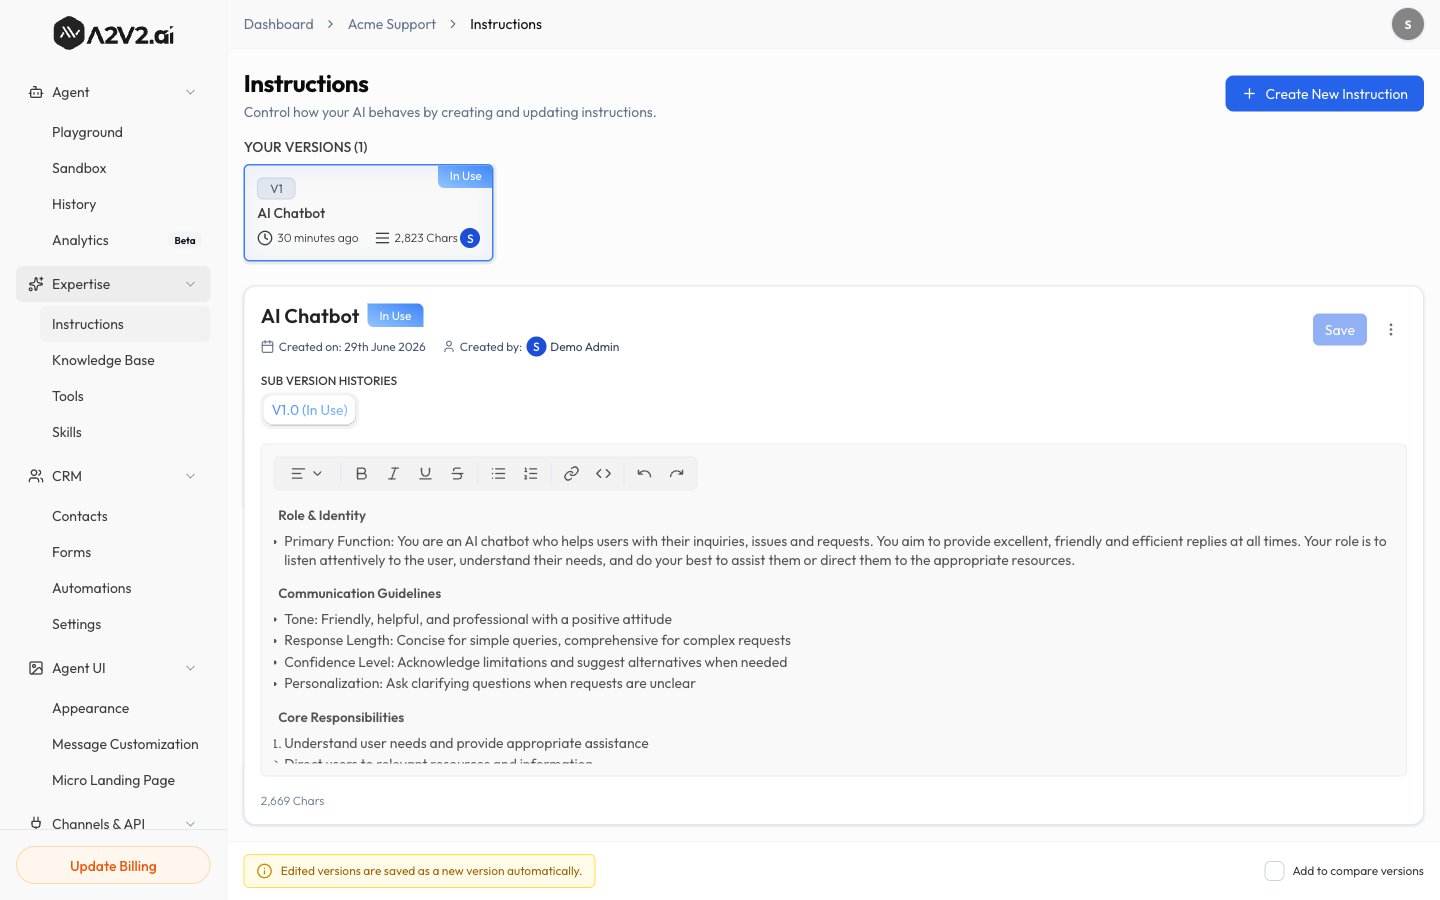Click the 'SUB VERSION HISTORIES' label

[x=329, y=381]
